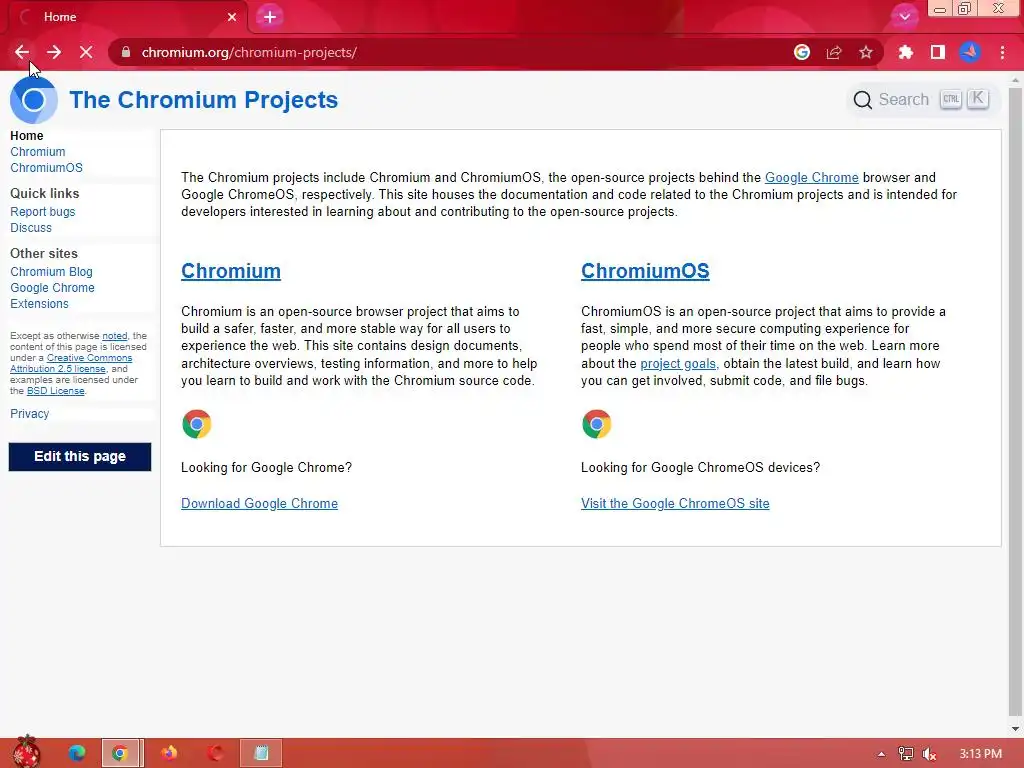Open a new tab with the plus button
1024x768 pixels.
(x=270, y=17)
